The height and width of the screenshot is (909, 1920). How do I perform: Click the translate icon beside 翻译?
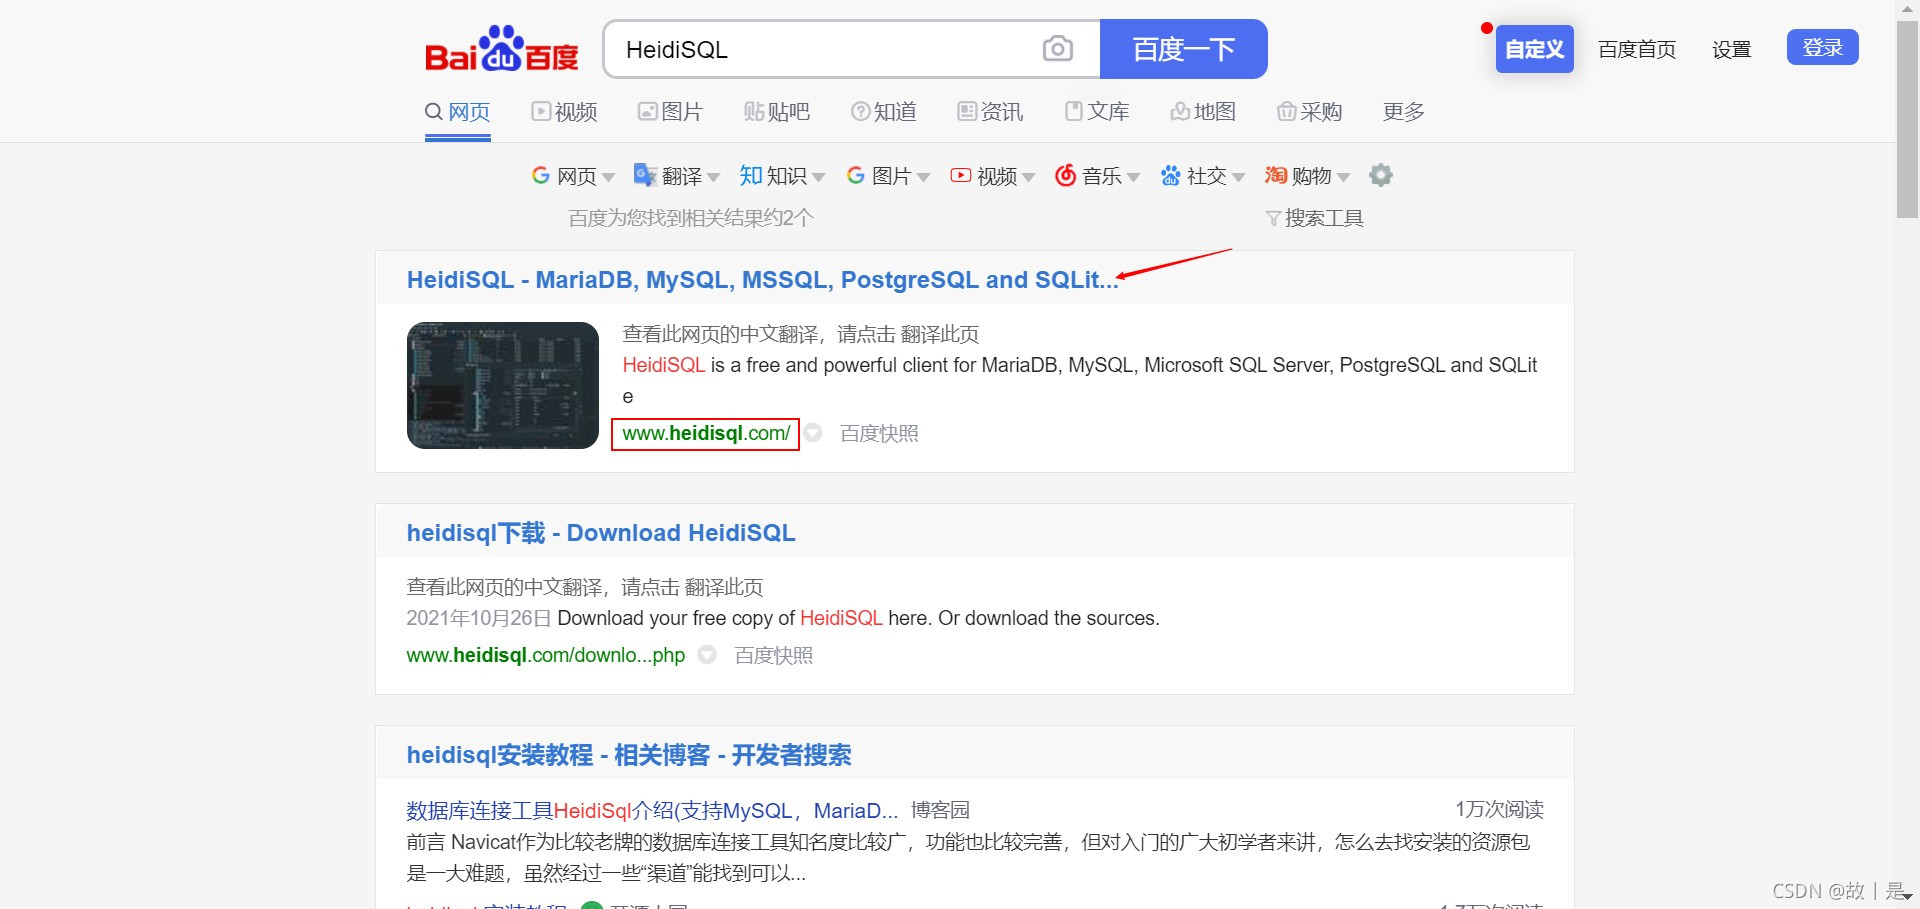tap(645, 176)
